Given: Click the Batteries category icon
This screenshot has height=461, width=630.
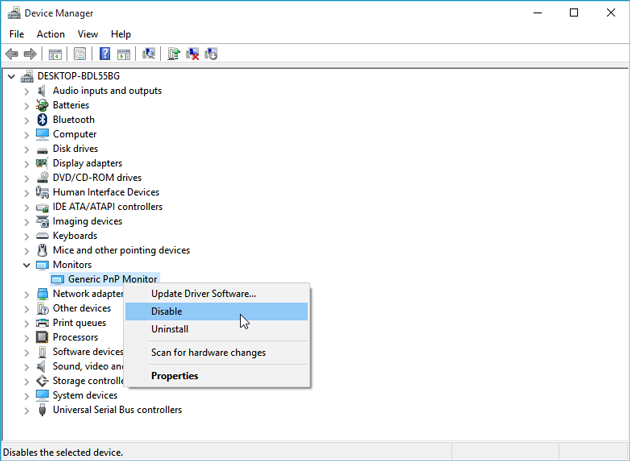Looking at the screenshot, I should tap(42, 105).
